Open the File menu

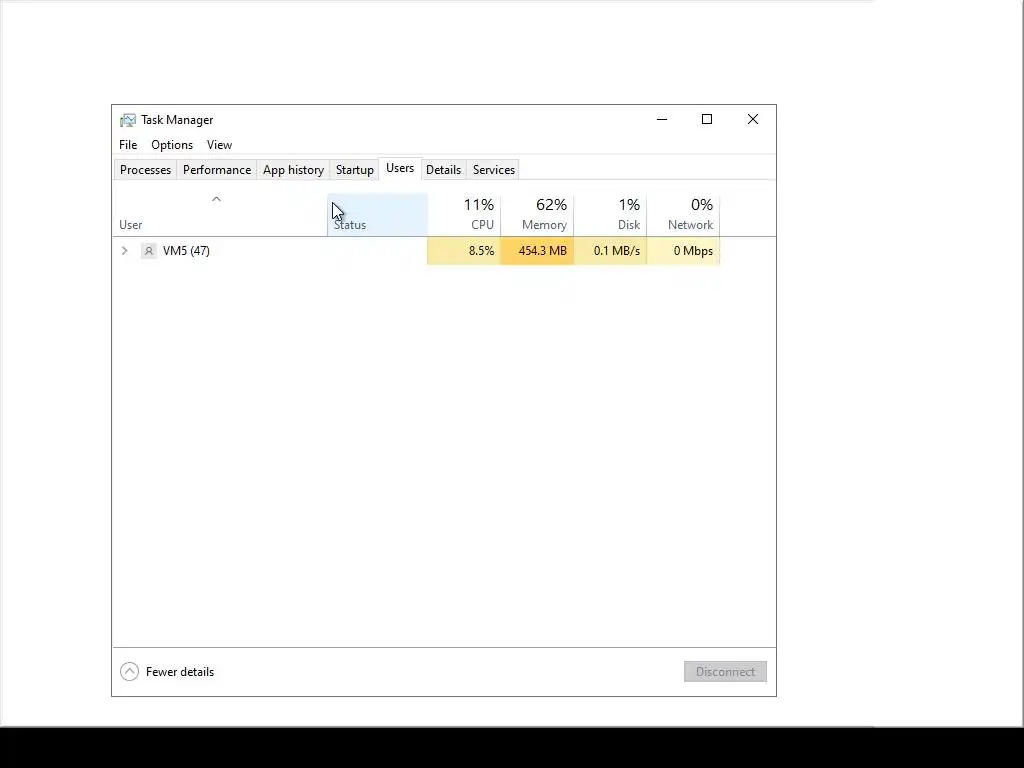(128, 145)
